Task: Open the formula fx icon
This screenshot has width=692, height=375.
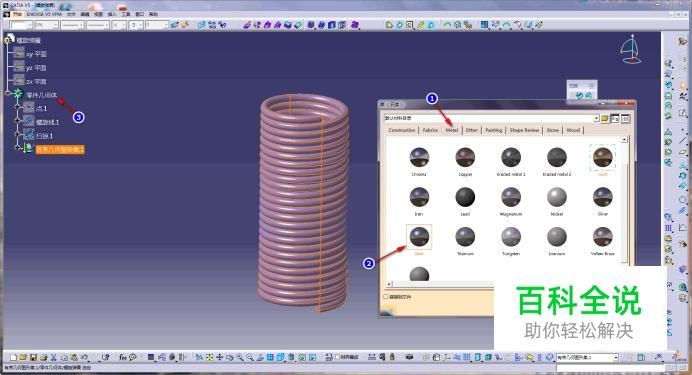Action: (x=123, y=357)
